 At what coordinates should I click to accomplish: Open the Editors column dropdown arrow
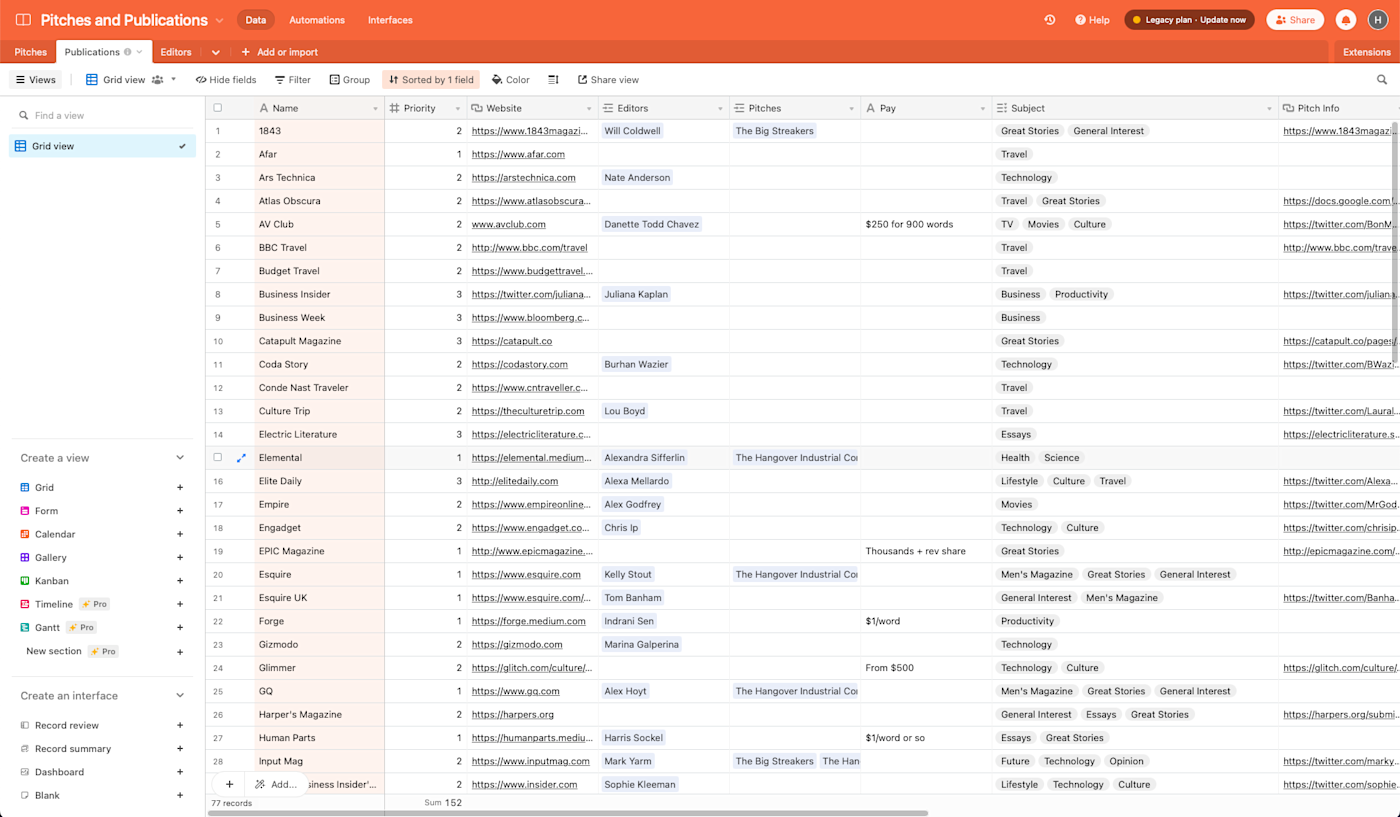tap(720, 109)
